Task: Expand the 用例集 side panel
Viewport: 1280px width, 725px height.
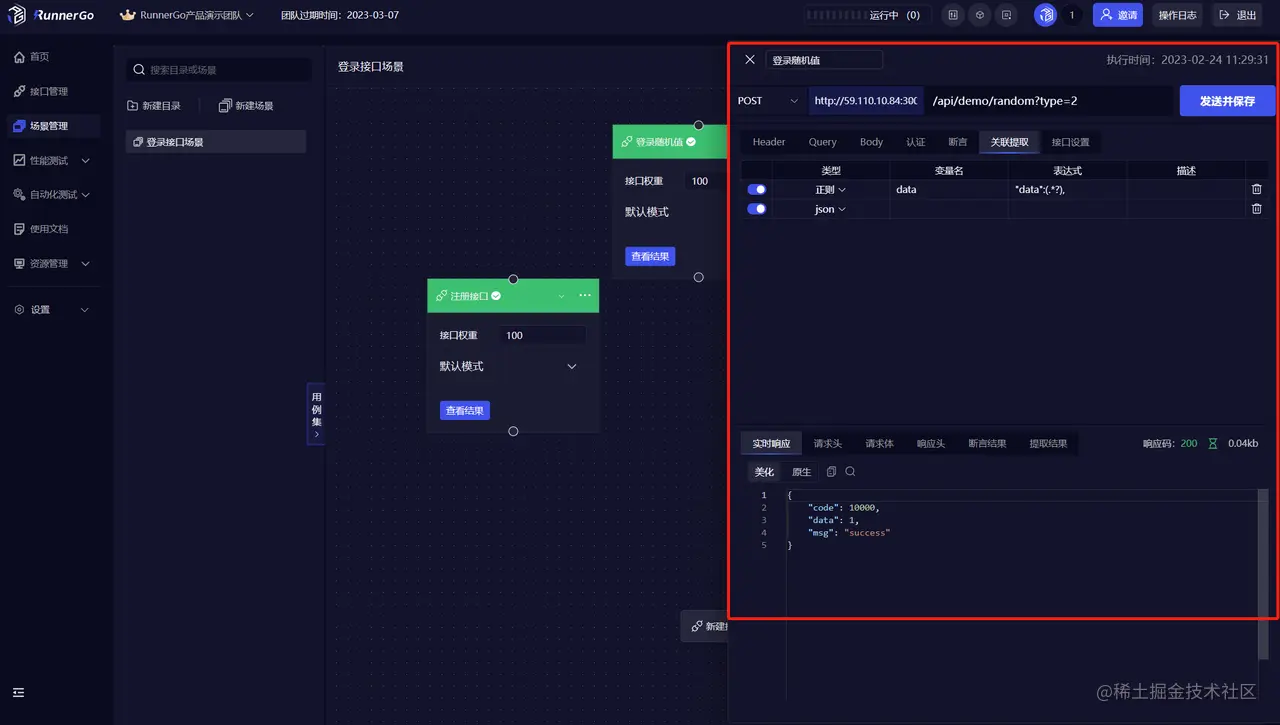Action: 316,413
